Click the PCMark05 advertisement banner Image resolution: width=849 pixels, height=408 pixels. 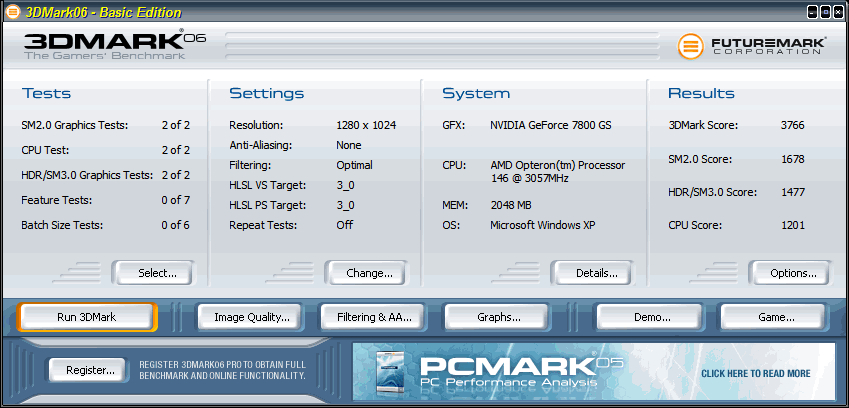[x=593, y=372]
